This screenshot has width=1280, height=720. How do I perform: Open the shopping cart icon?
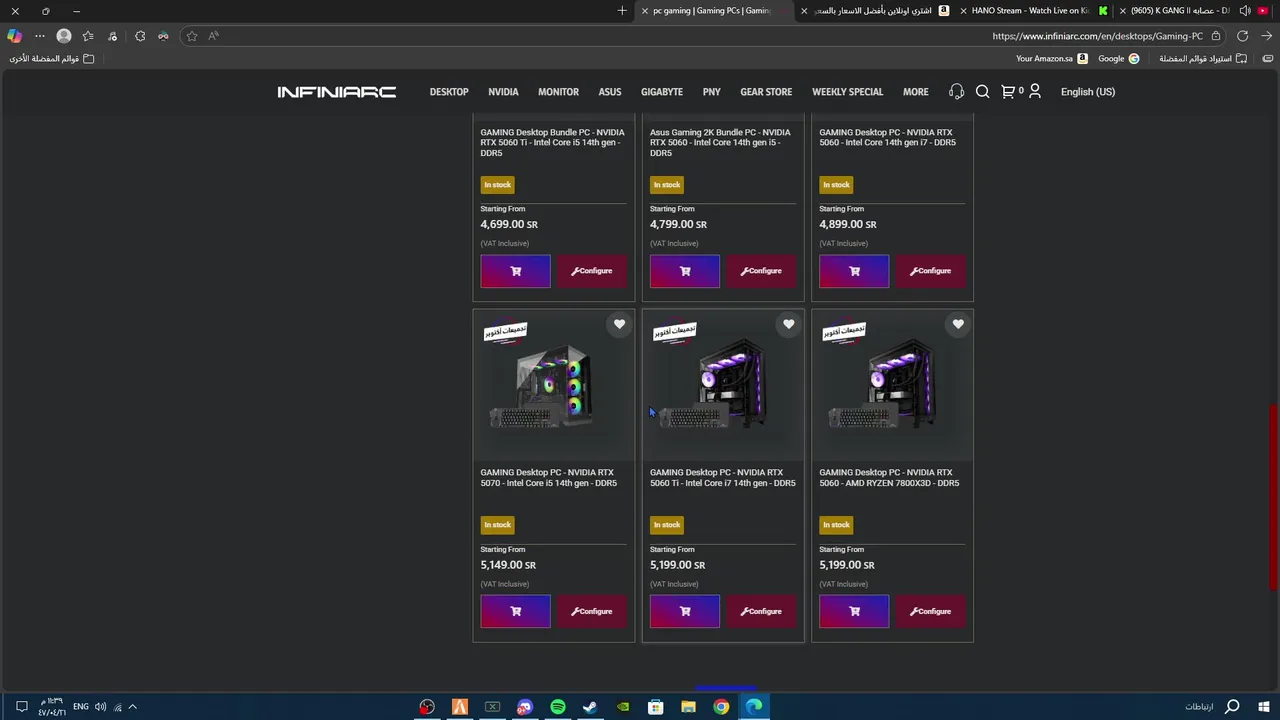(x=1008, y=92)
